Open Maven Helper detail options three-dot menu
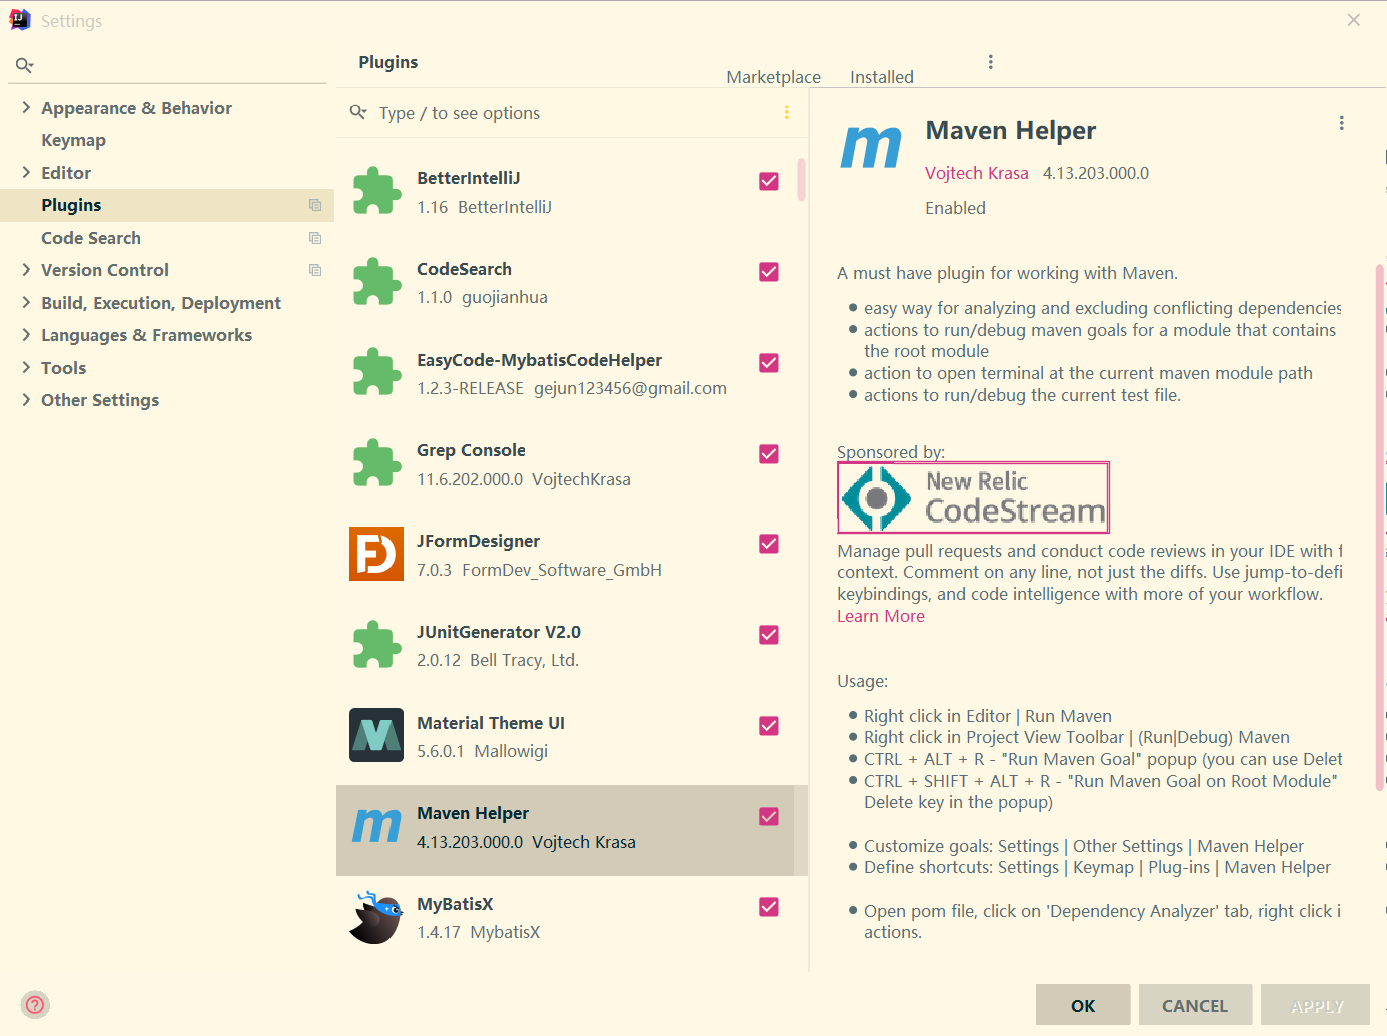The image size is (1387, 1036). (x=1342, y=123)
